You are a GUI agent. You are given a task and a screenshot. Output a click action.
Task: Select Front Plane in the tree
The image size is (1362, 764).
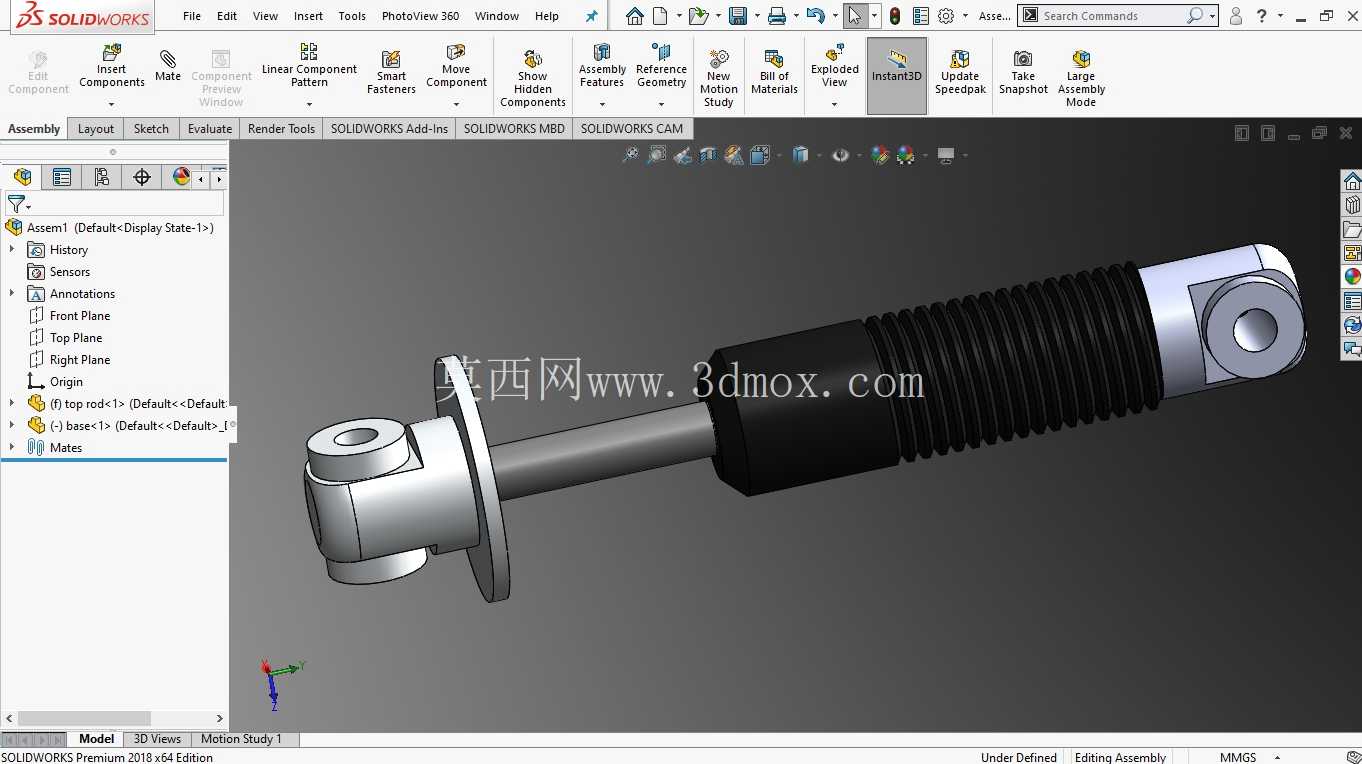click(x=80, y=316)
